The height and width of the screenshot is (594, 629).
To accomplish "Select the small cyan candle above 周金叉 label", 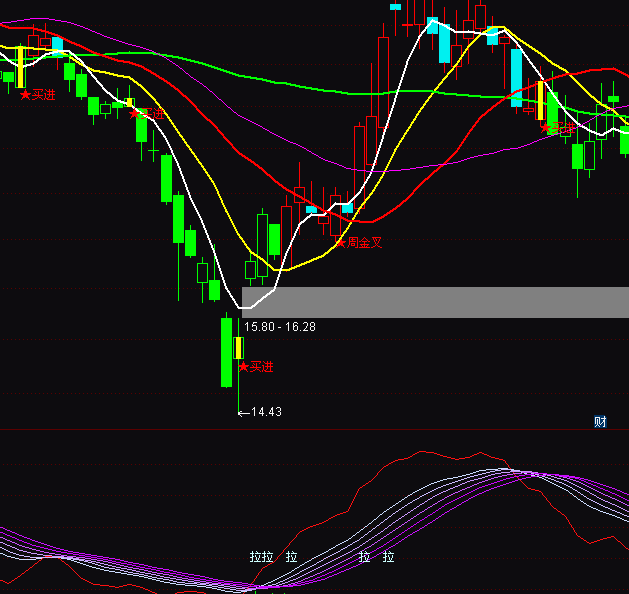I will [x=347, y=208].
